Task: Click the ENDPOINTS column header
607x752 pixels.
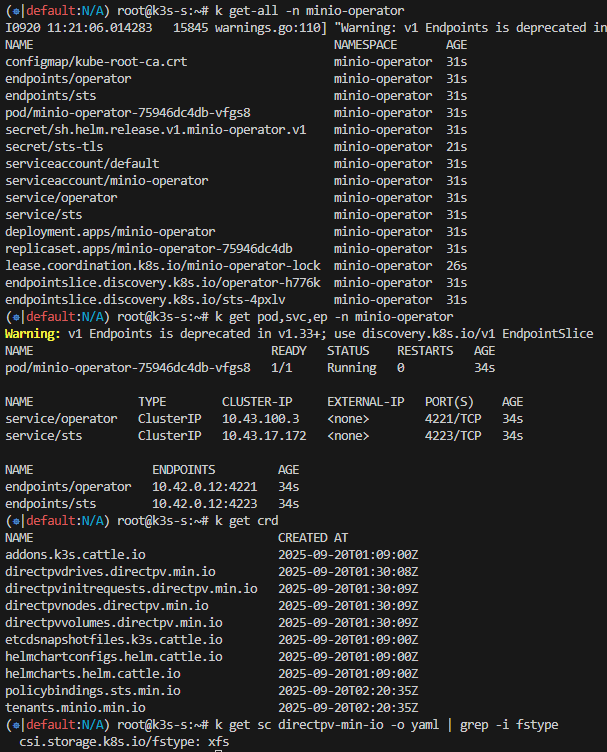Action: [x=184, y=470]
